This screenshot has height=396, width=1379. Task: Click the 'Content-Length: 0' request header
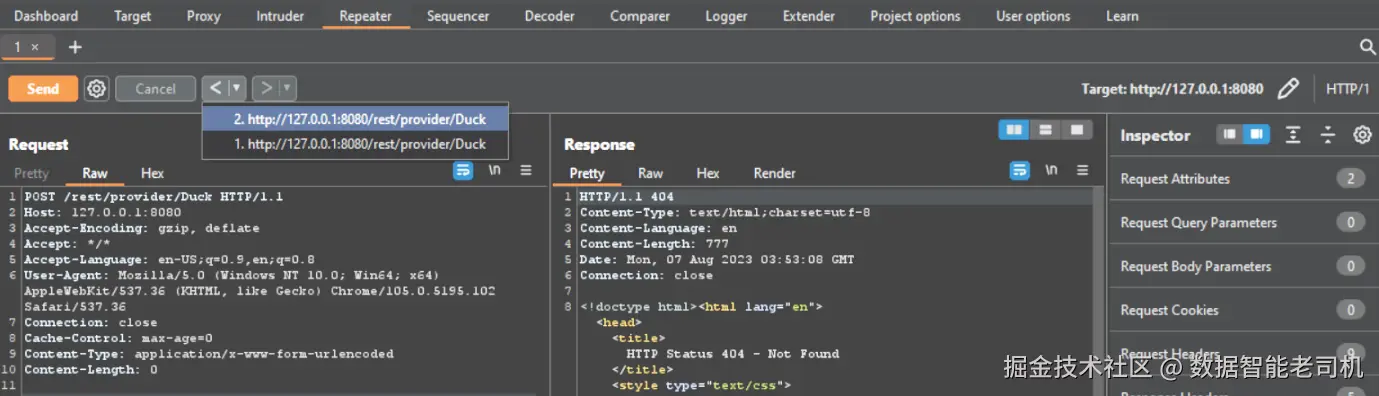[x=91, y=370]
